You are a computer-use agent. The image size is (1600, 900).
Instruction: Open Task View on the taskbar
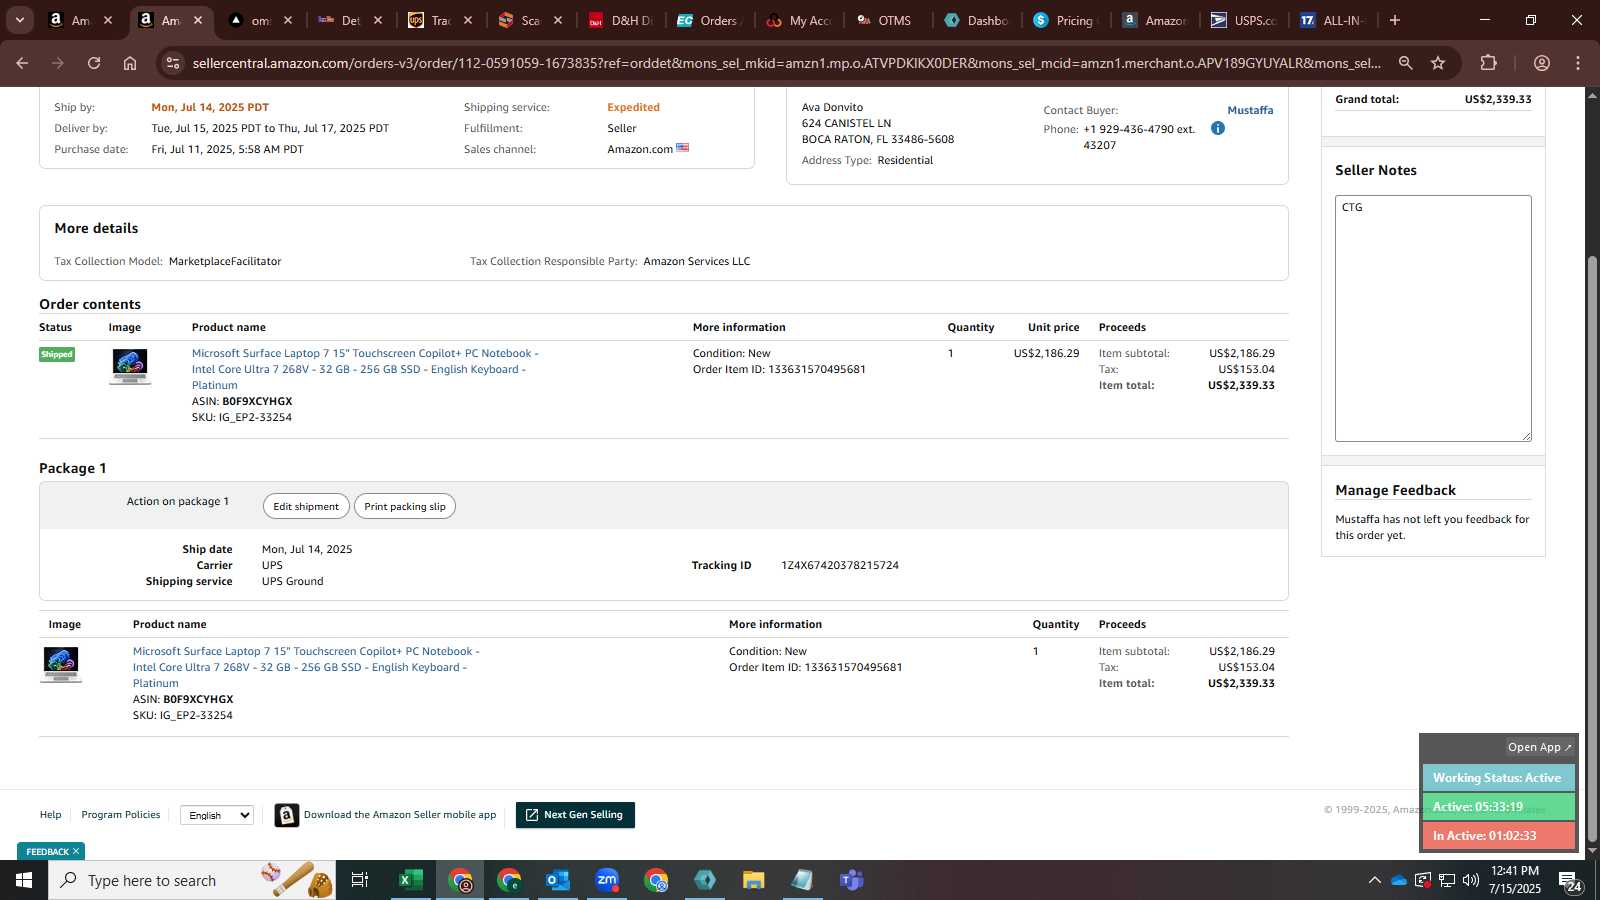(360, 880)
